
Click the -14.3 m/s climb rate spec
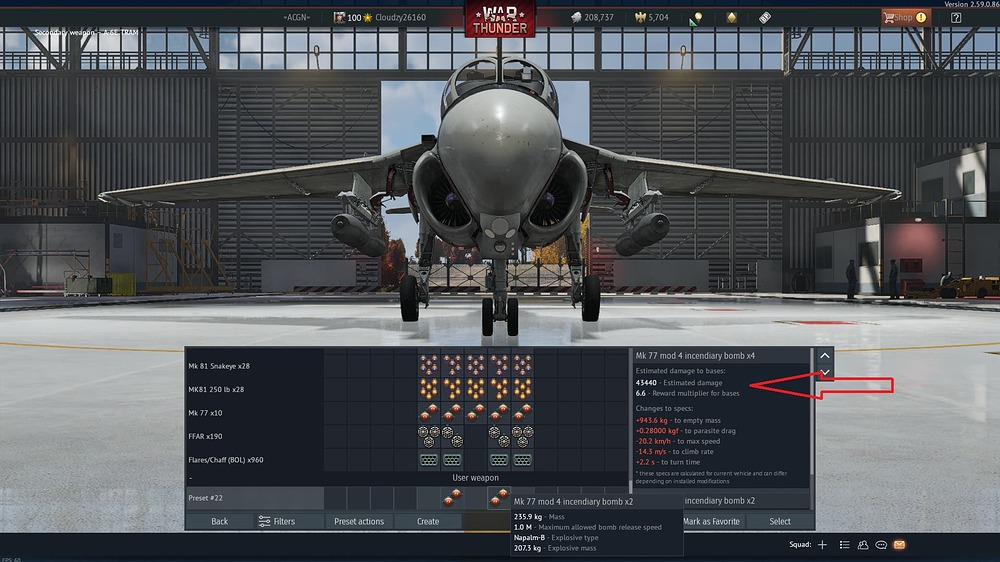pyautogui.click(x=674, y=451)
